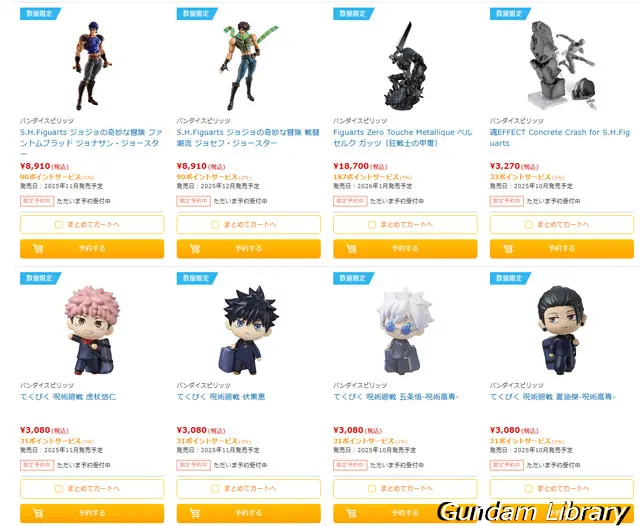Tick まとめてカートへ box for Joseph Joestar
Viewport: 640px width, 526px height.
click(215, 225)
